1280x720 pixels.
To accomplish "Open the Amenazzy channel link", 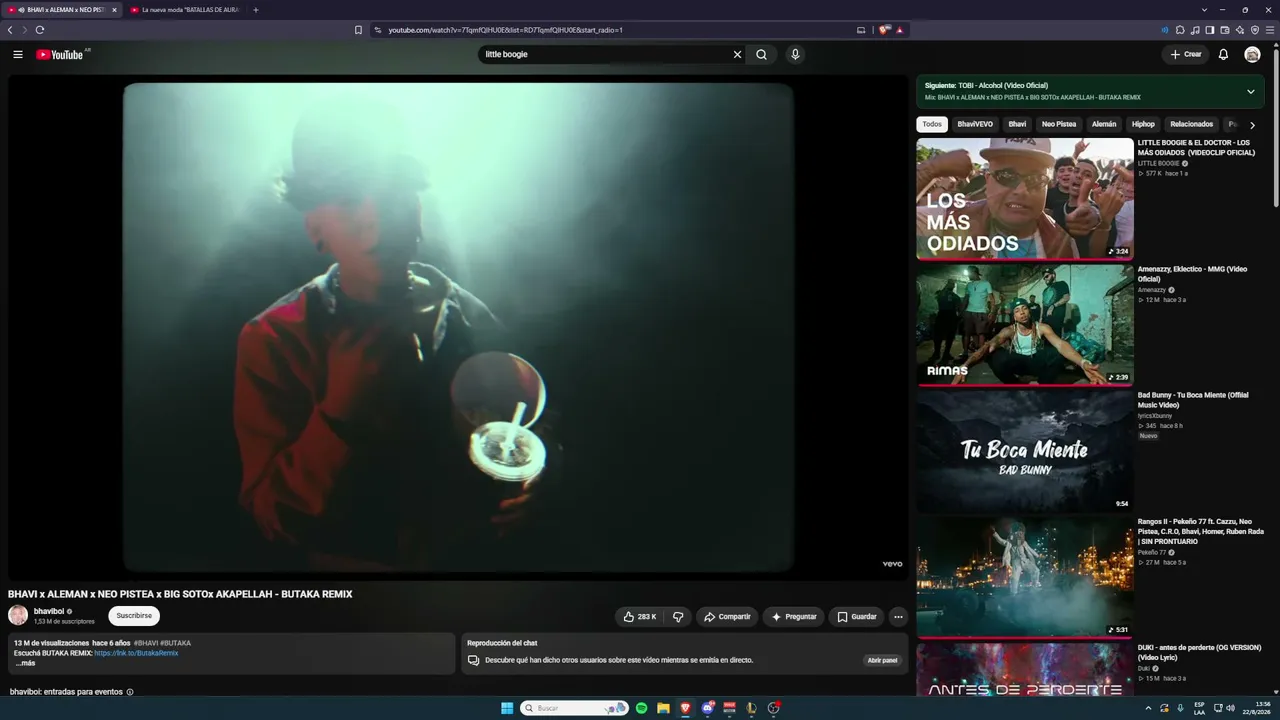I will 1151,290.
